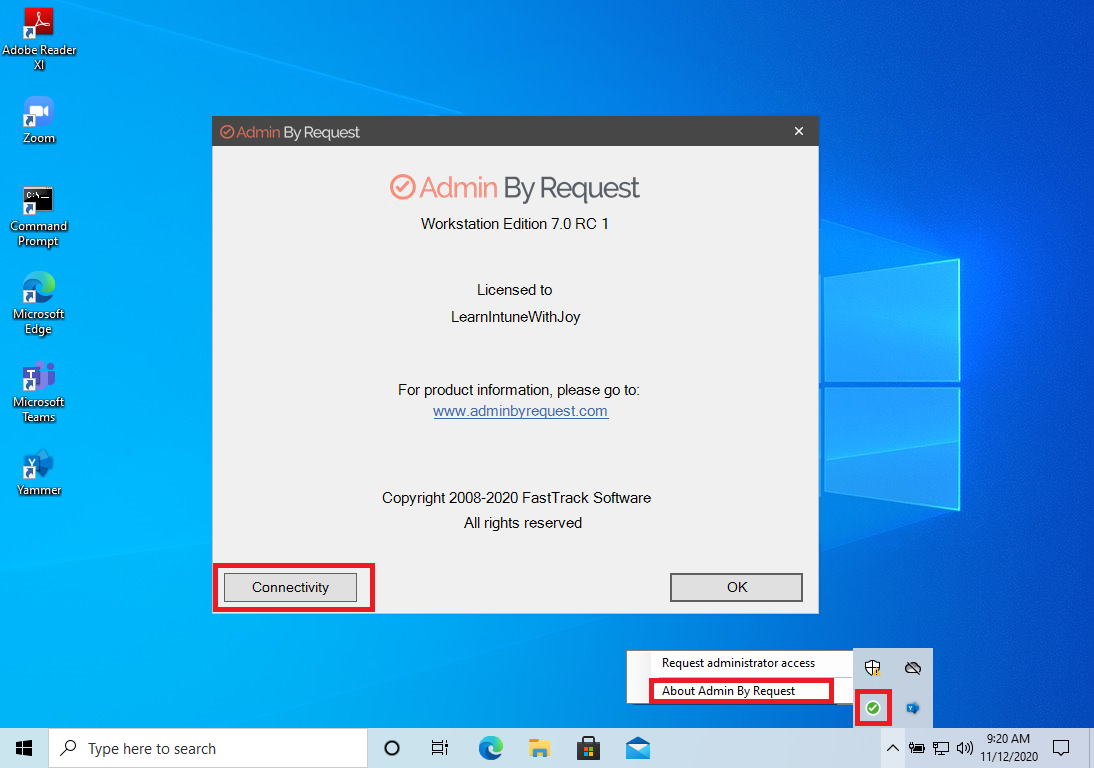
Task: Click the LearnIntuneWithJoy licensee text
Action: [516, 317]
